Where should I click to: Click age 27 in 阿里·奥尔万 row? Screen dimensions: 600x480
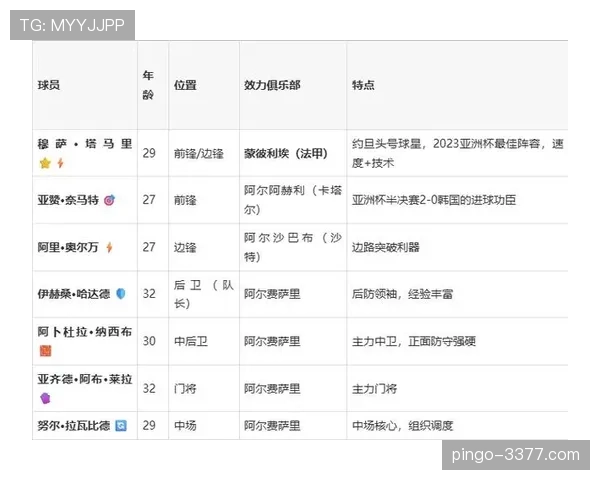[x=149, y=247]
